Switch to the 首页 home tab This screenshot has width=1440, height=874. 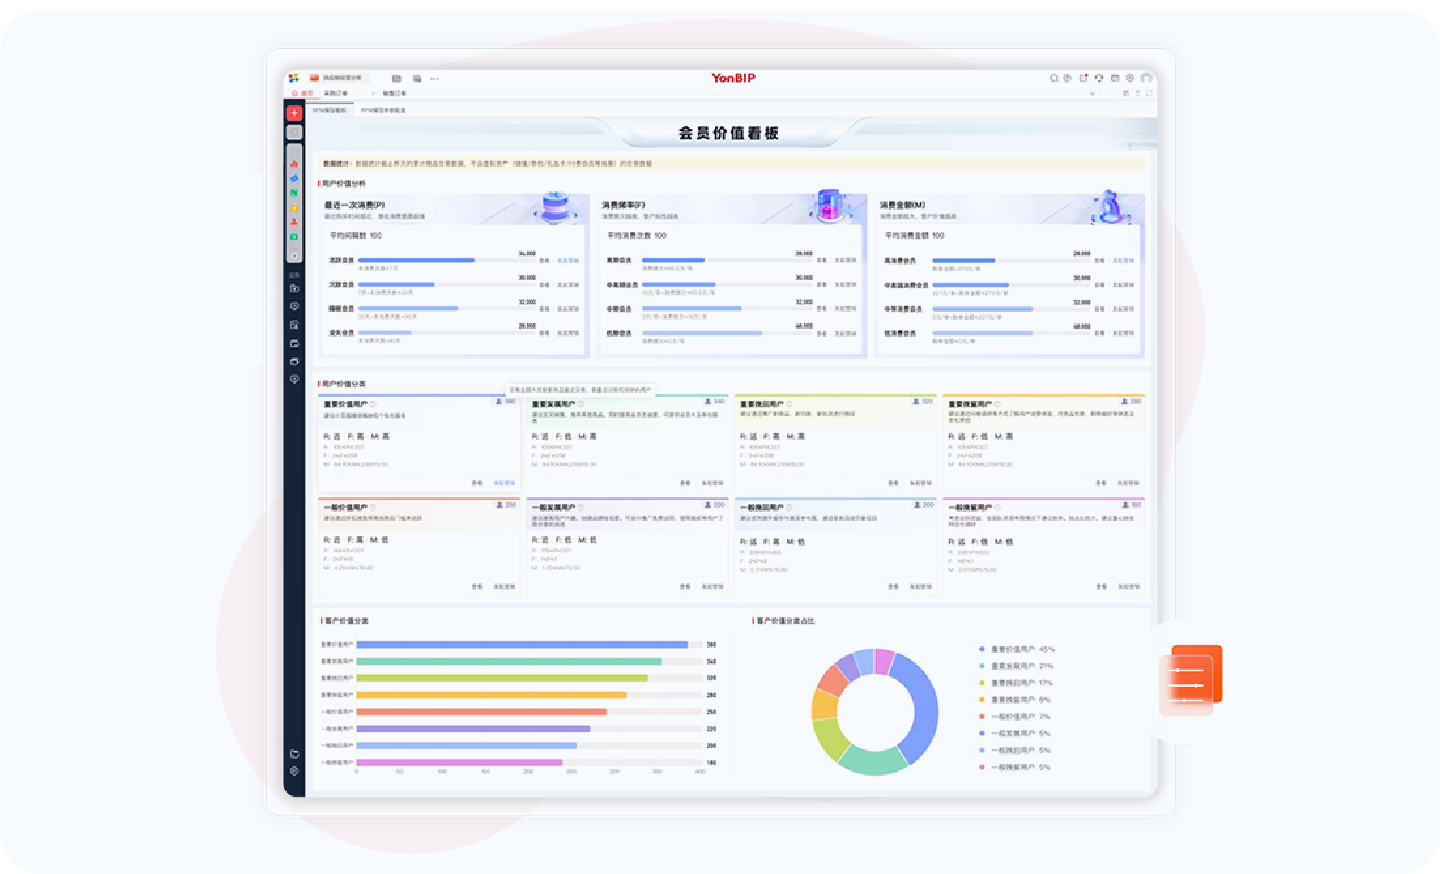pos(303,93)
